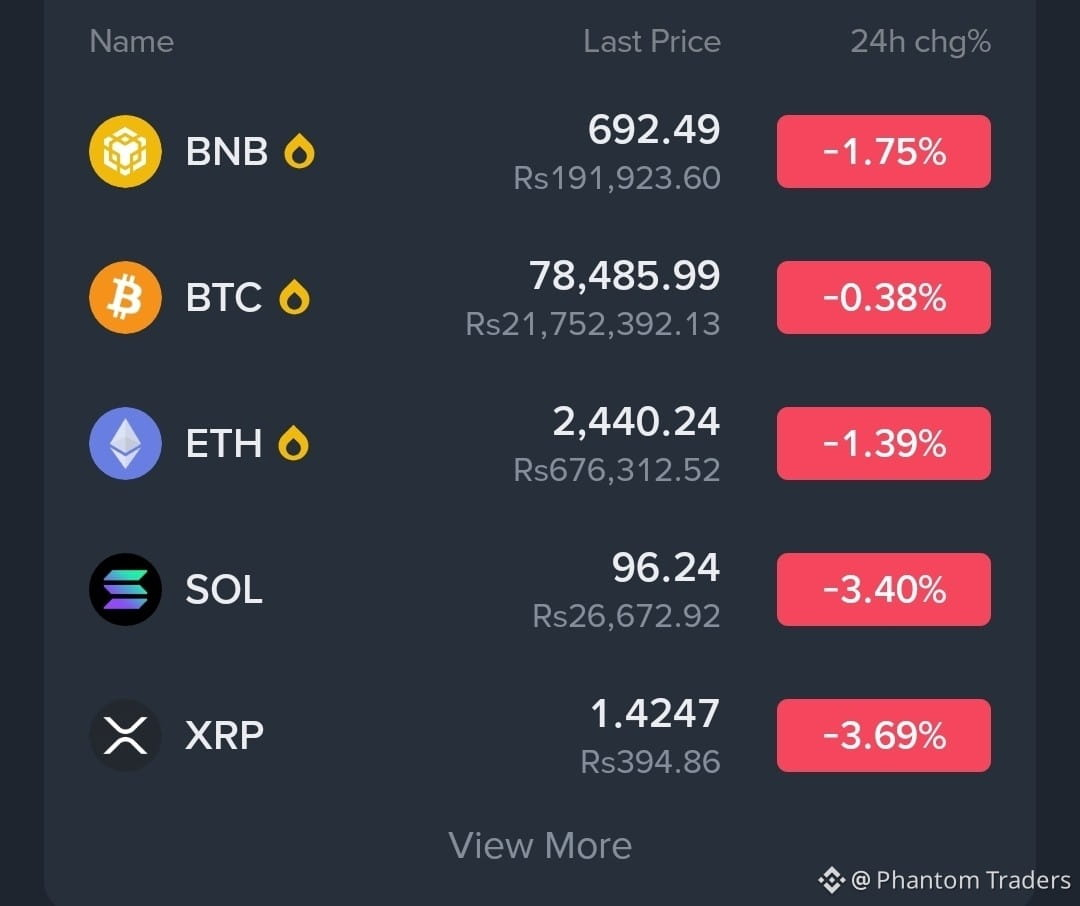Tap the XRP logo icon
Image resolution: width=1080 pixels, height=906 pixels.
[x=125, y=735]
